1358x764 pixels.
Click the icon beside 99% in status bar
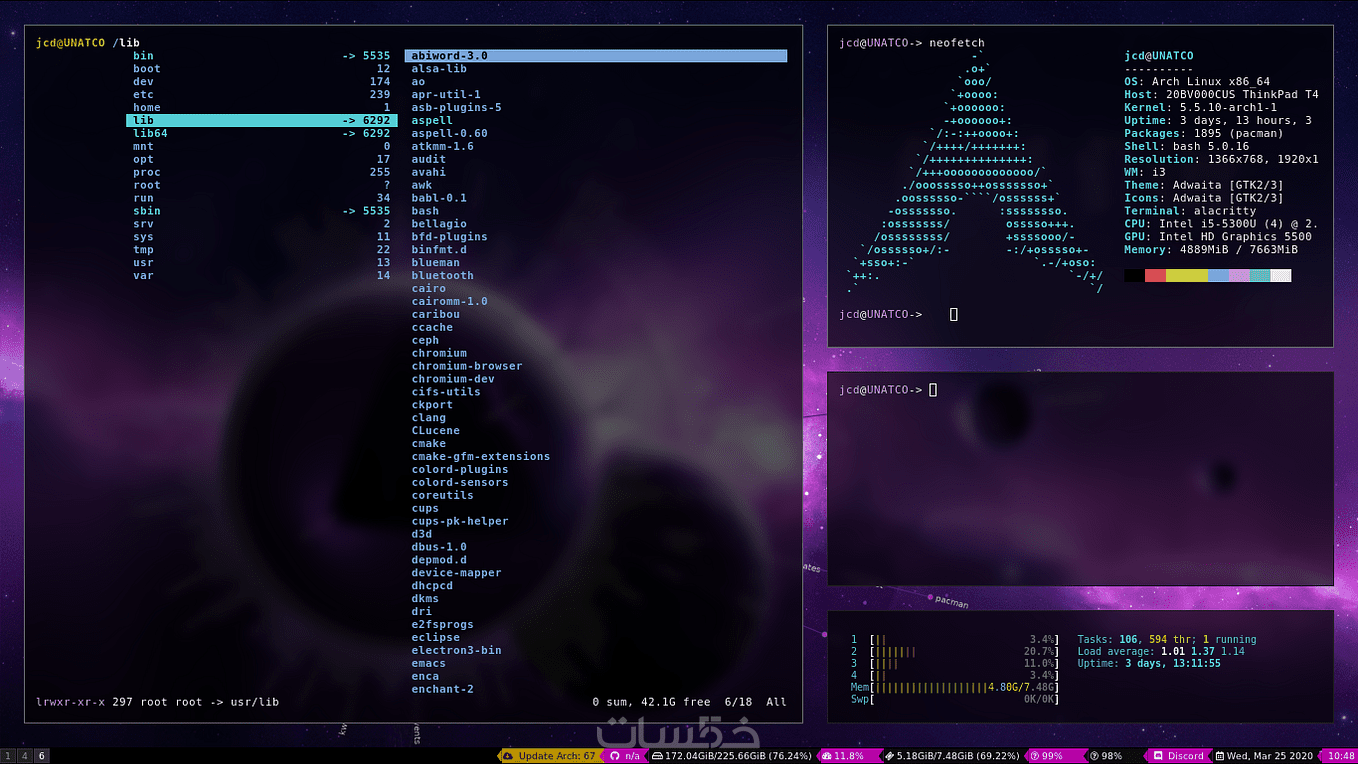pos(1034,756)
